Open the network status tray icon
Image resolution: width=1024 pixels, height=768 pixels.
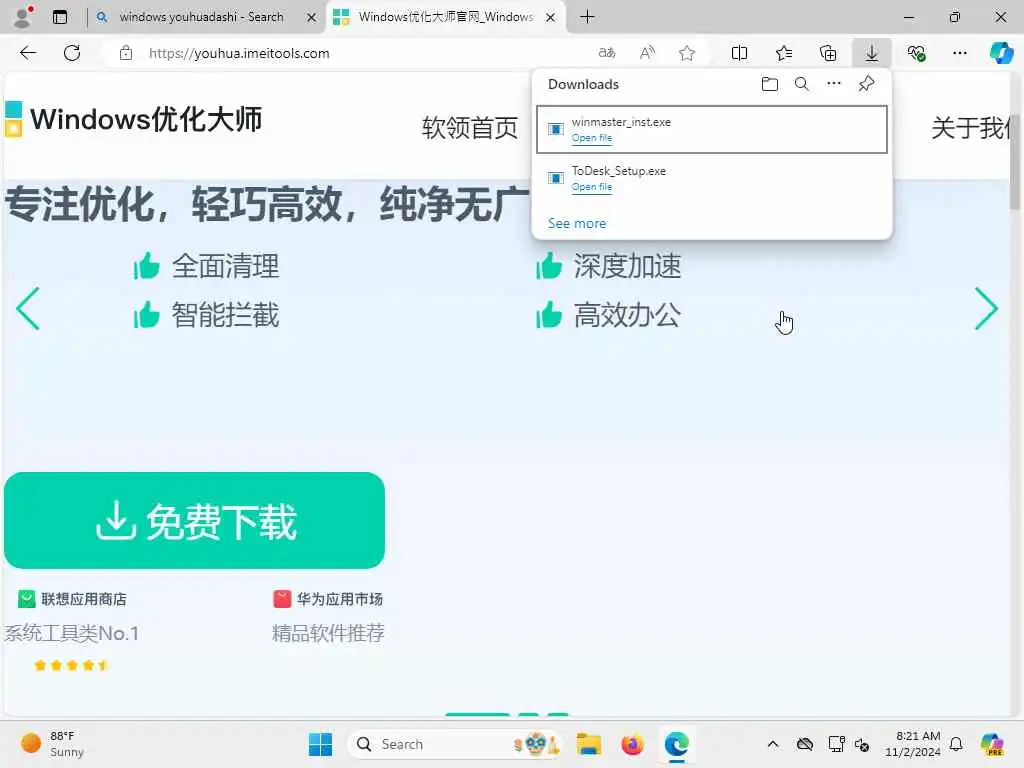click(836, 744)
